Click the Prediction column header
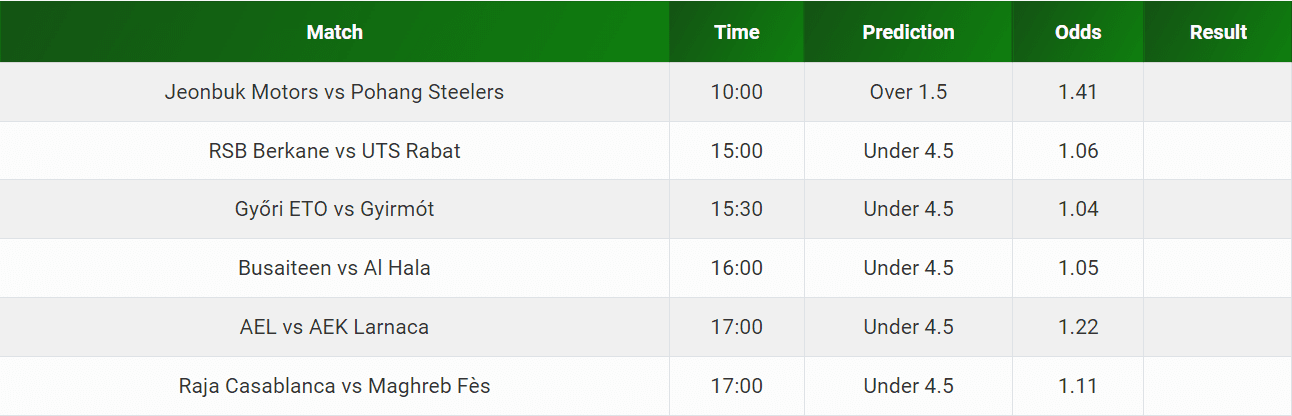The height and width of the screenshot is (416, 1292). (x=908, y=32)
